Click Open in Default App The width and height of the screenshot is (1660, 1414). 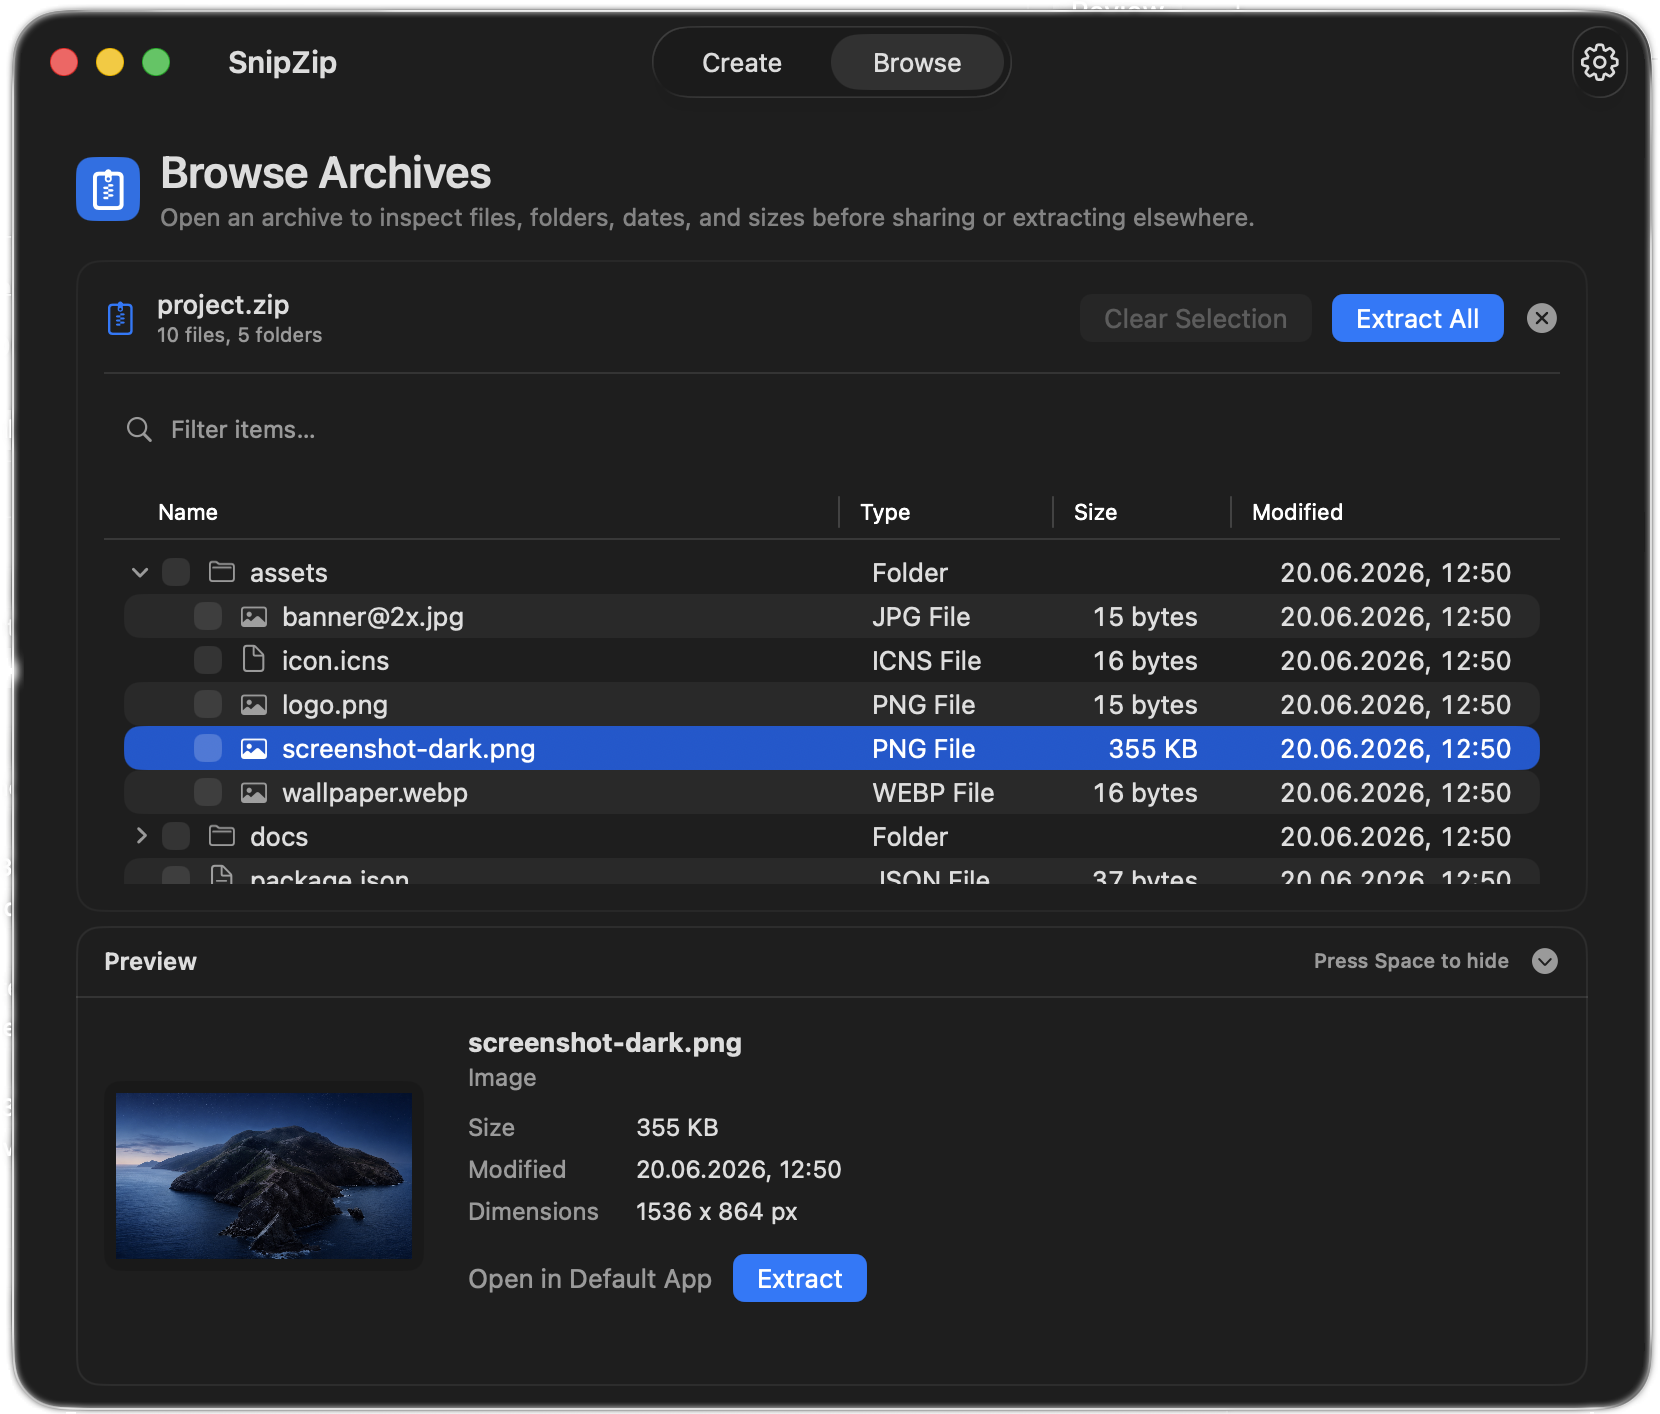pos(590,1279)
